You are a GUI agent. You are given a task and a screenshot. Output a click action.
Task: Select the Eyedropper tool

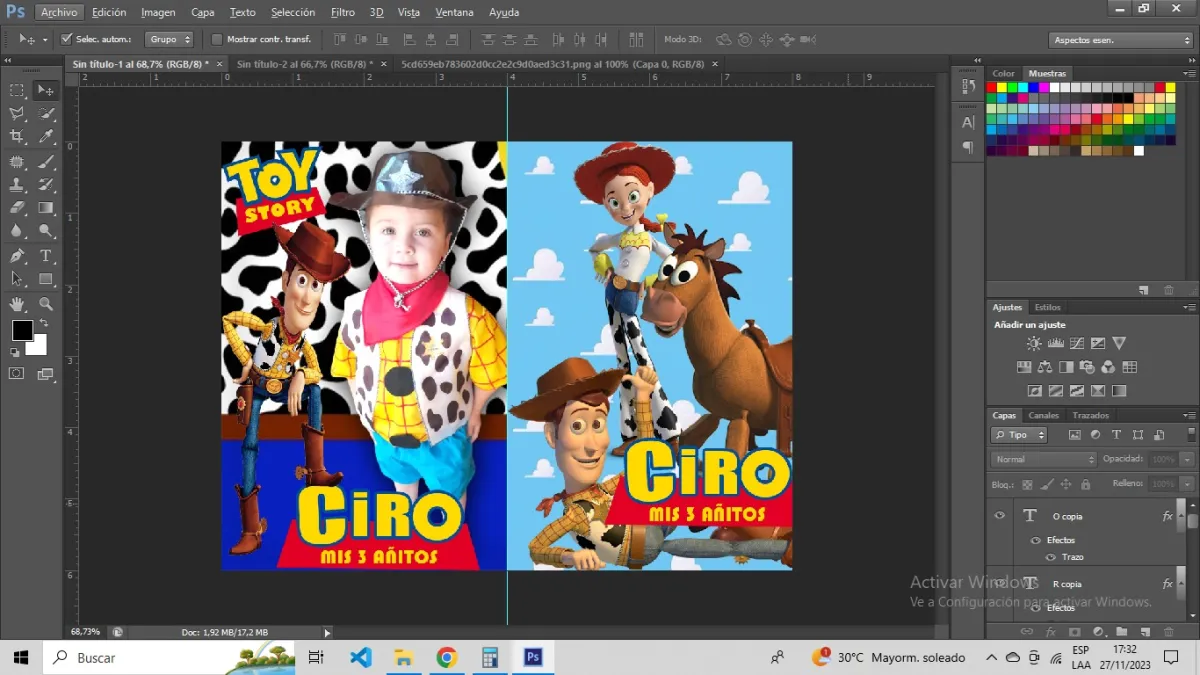tap(46, 137)
